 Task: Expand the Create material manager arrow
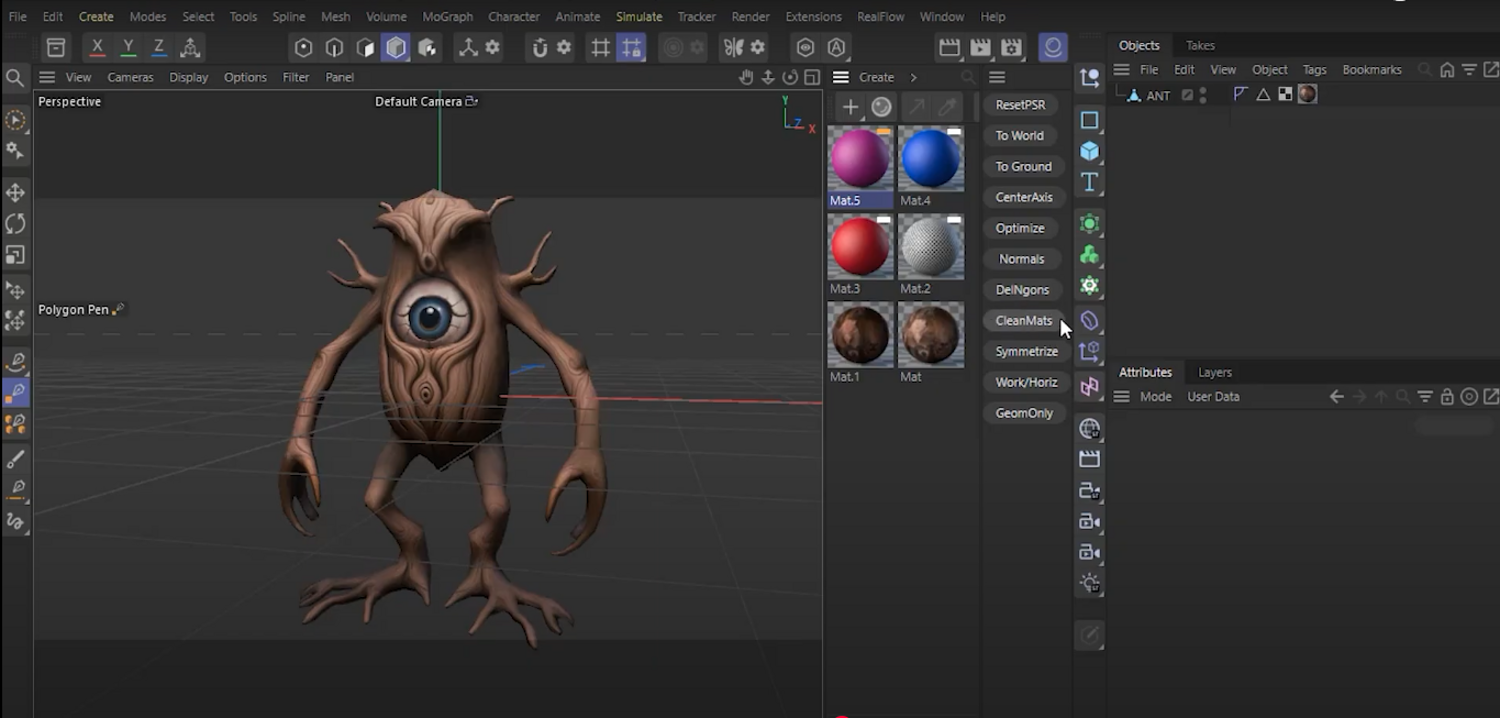click(913, 77)
